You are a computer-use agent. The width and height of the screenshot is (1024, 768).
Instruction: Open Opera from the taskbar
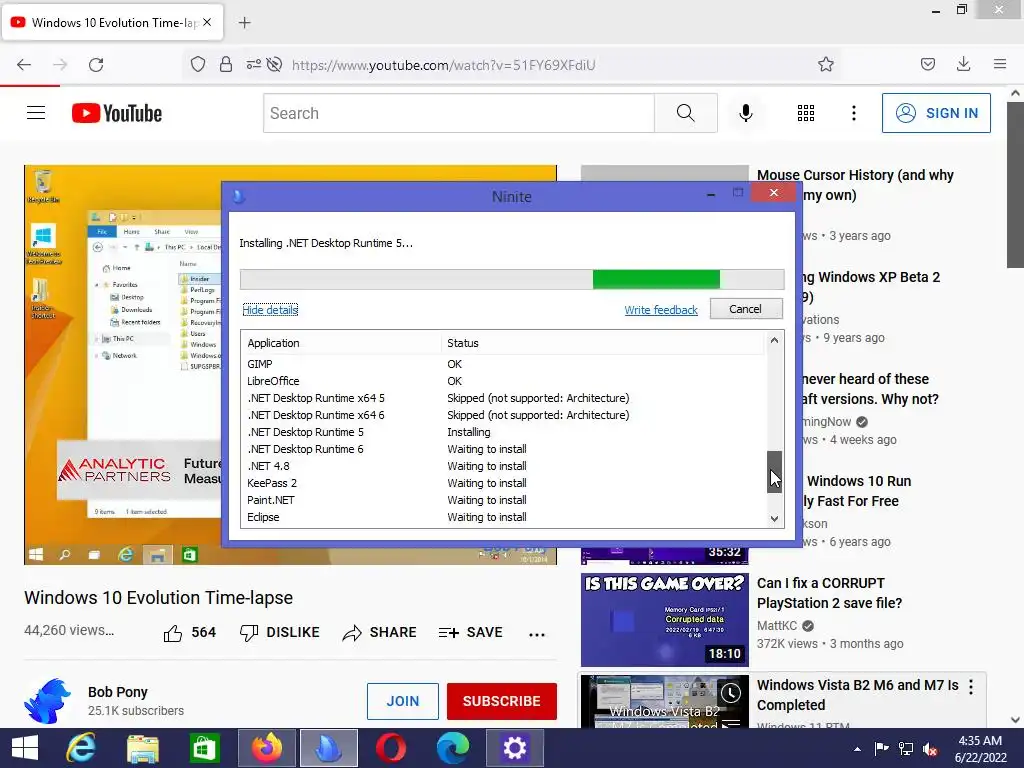(x=391, y=748)
